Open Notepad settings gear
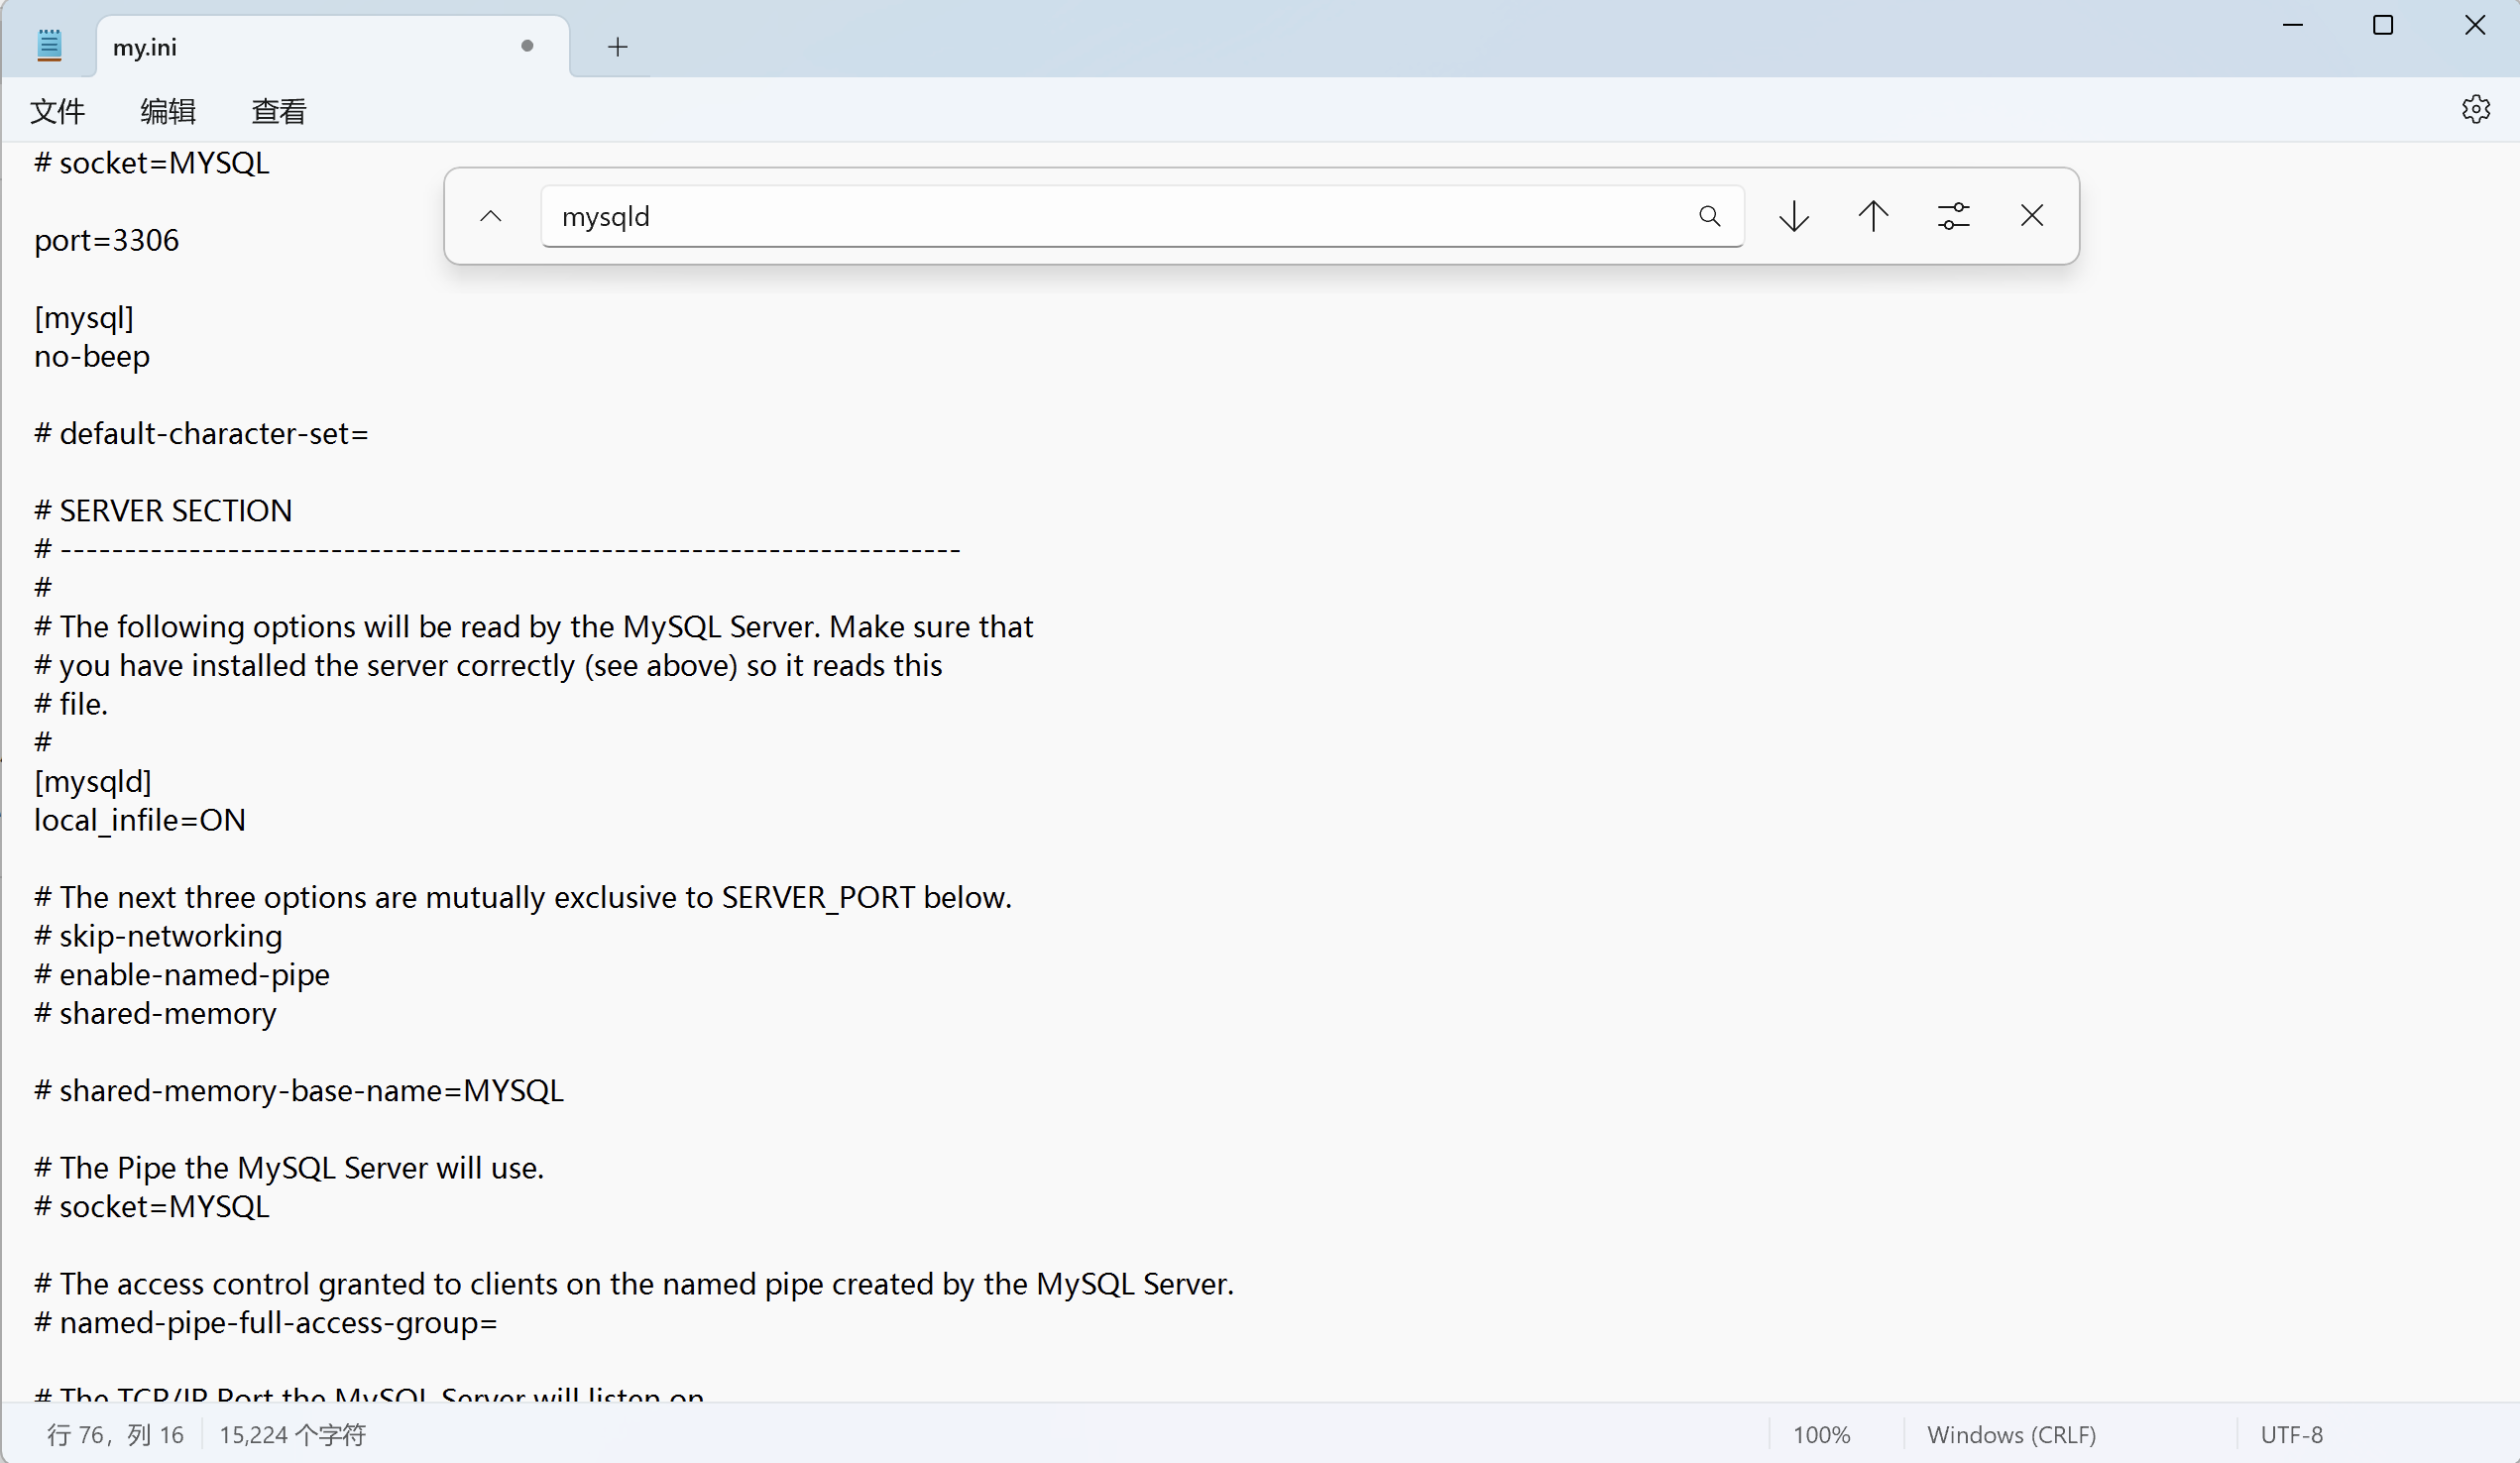This screenshot has height=1463, width=2520. click(x=2475, y=109)
